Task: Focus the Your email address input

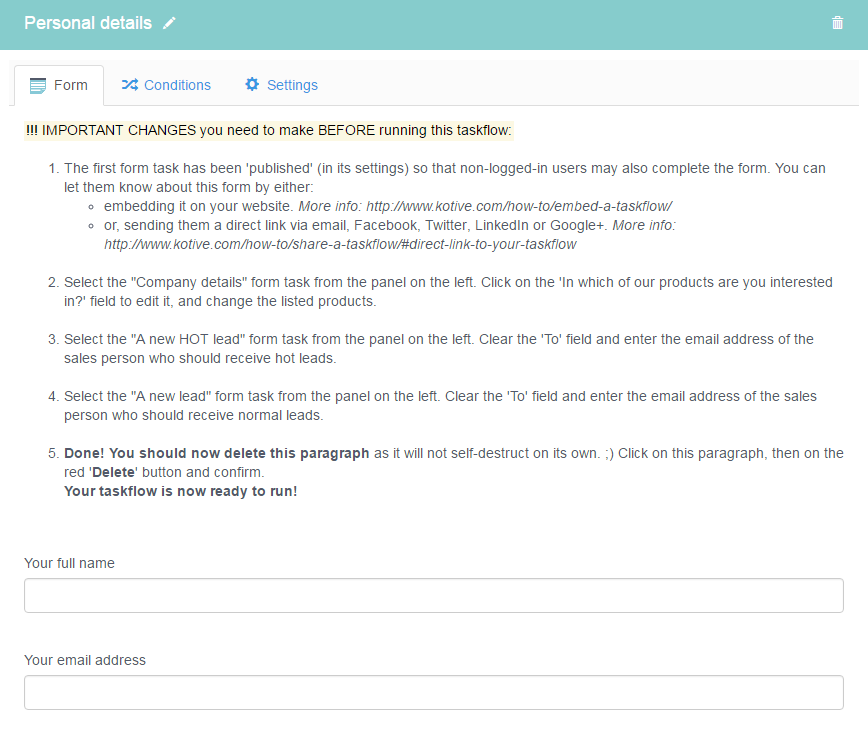Action: tap(434, 693)
